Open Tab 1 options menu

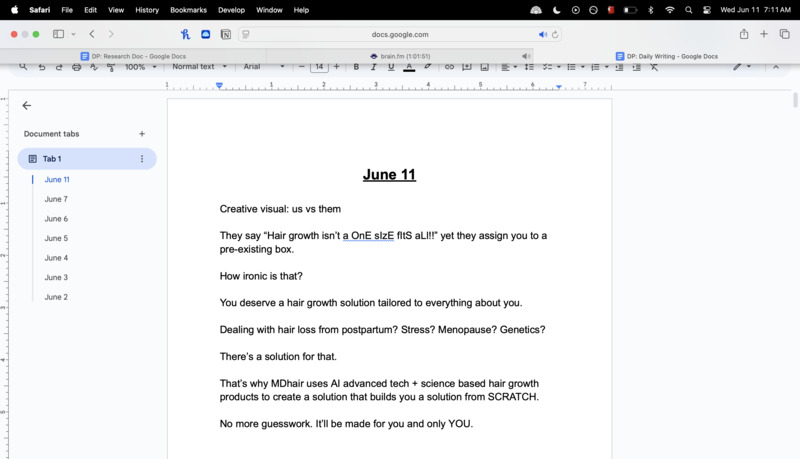click(142, 159)
